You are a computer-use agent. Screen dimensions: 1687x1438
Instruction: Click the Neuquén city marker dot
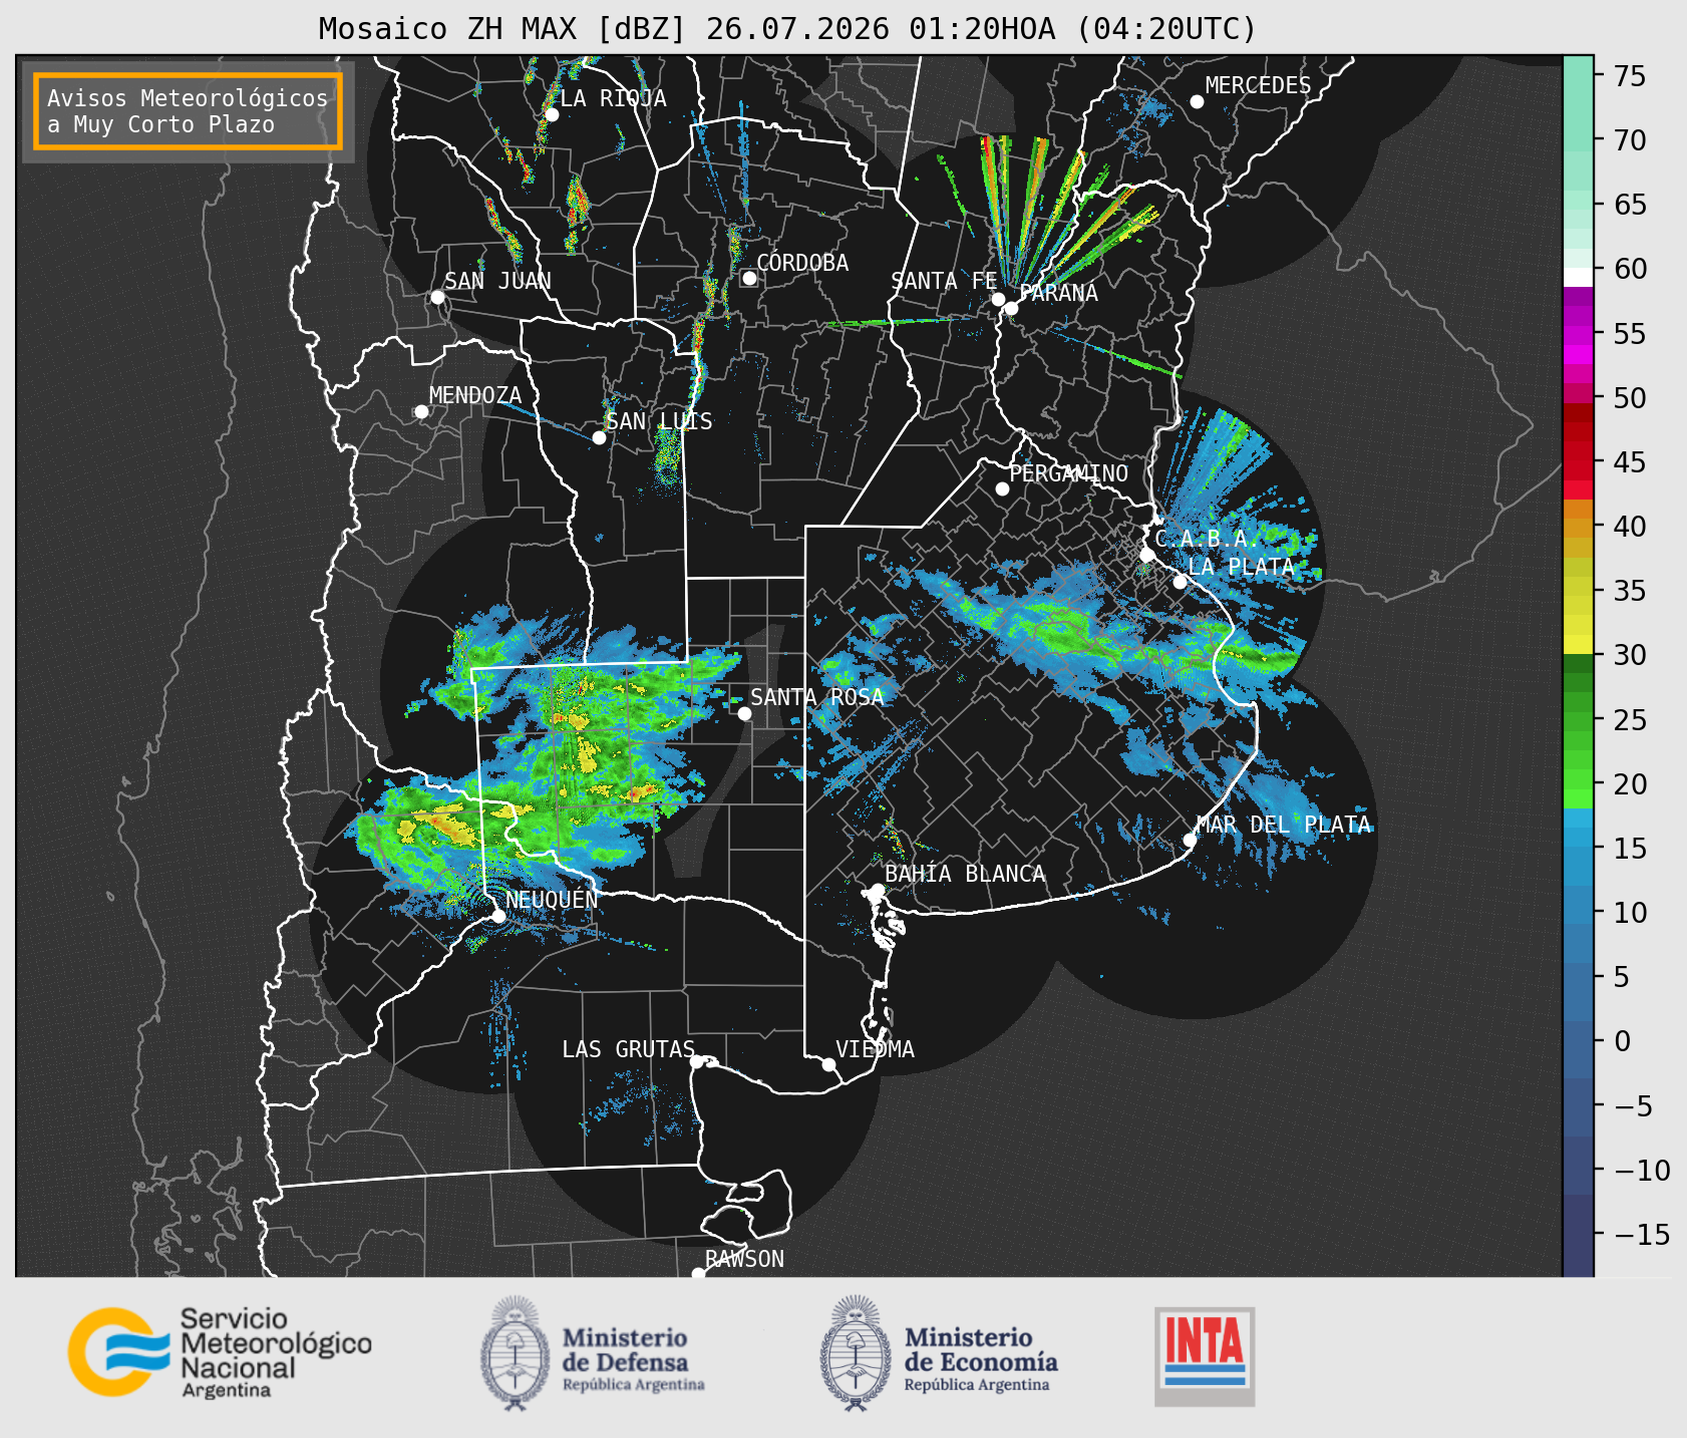(498, 916)
